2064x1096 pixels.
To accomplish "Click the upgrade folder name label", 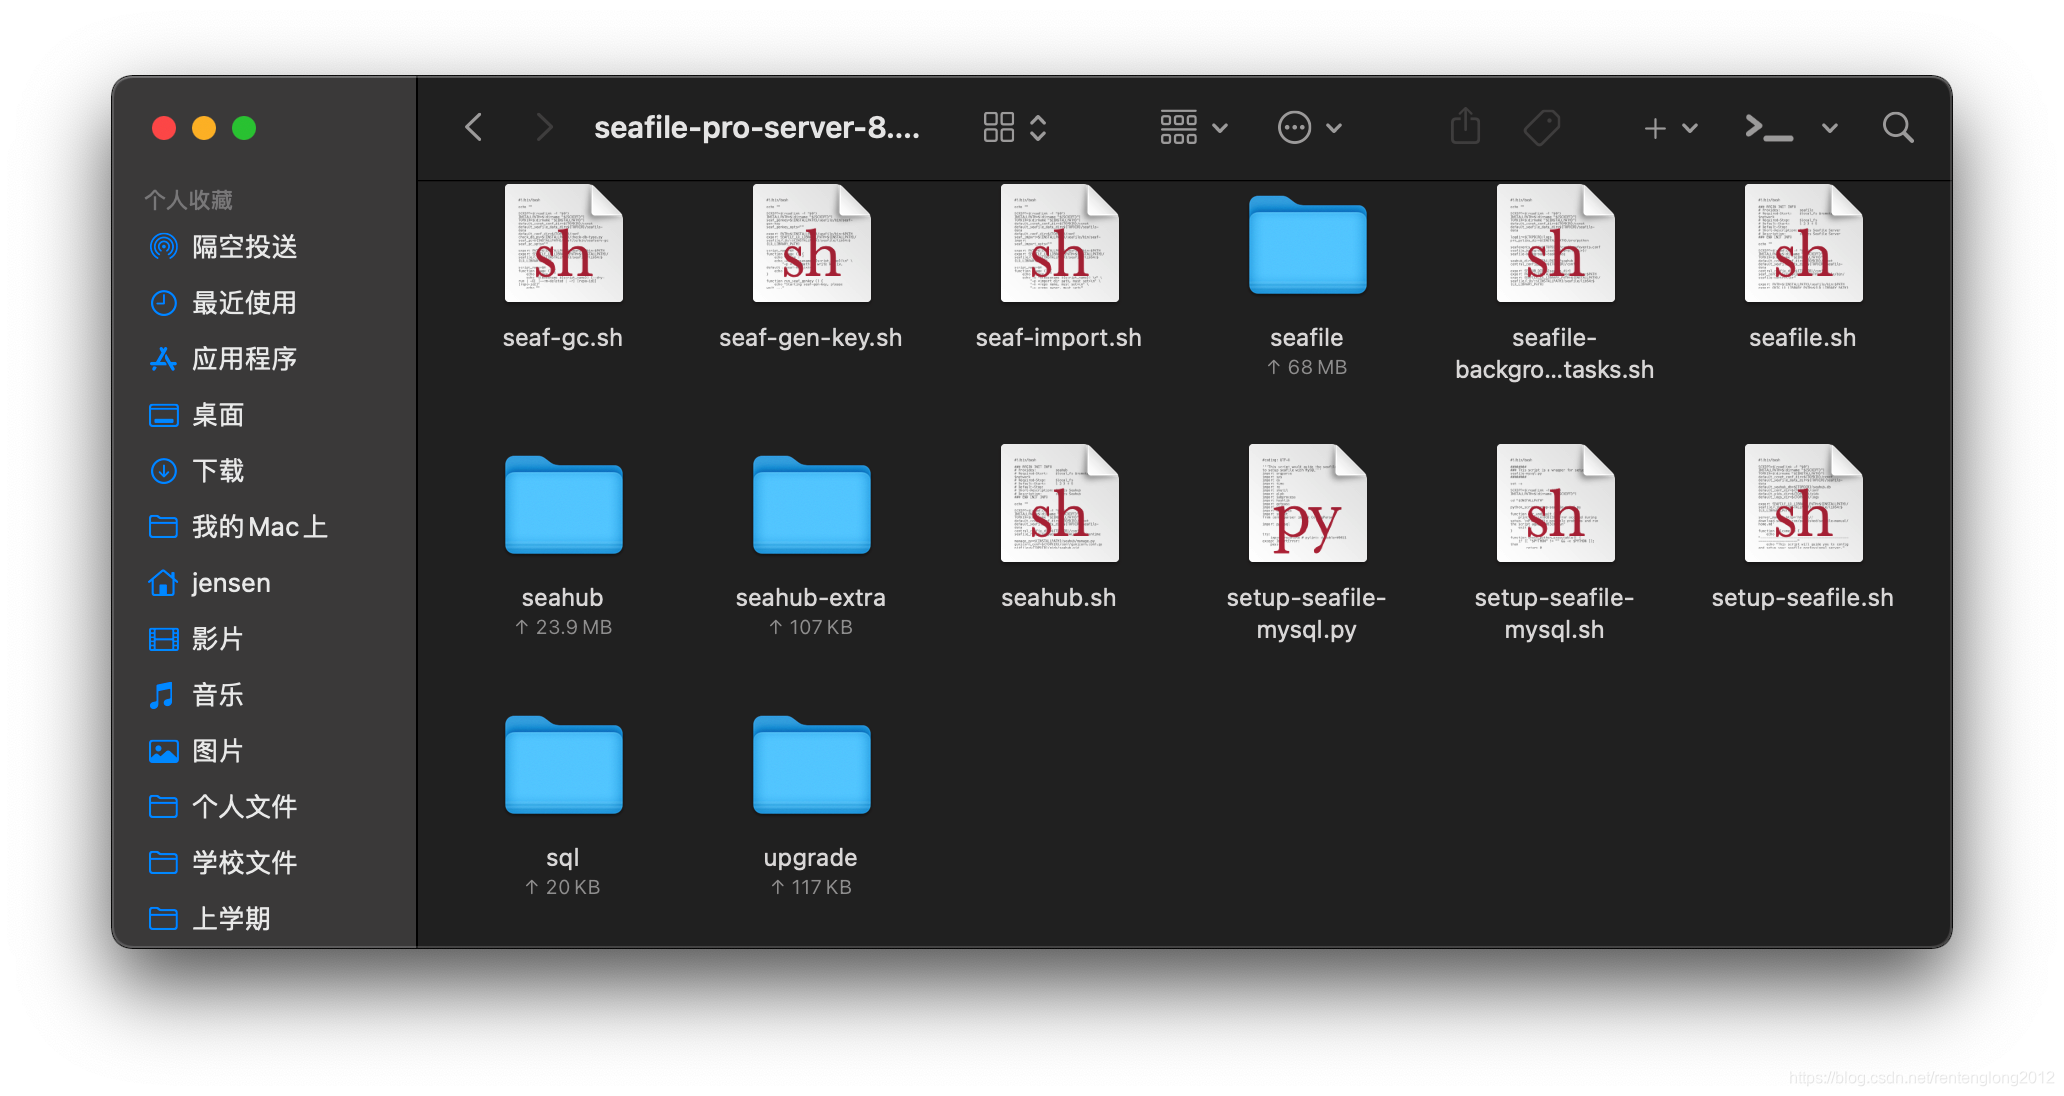I will (x=811, y=858).
